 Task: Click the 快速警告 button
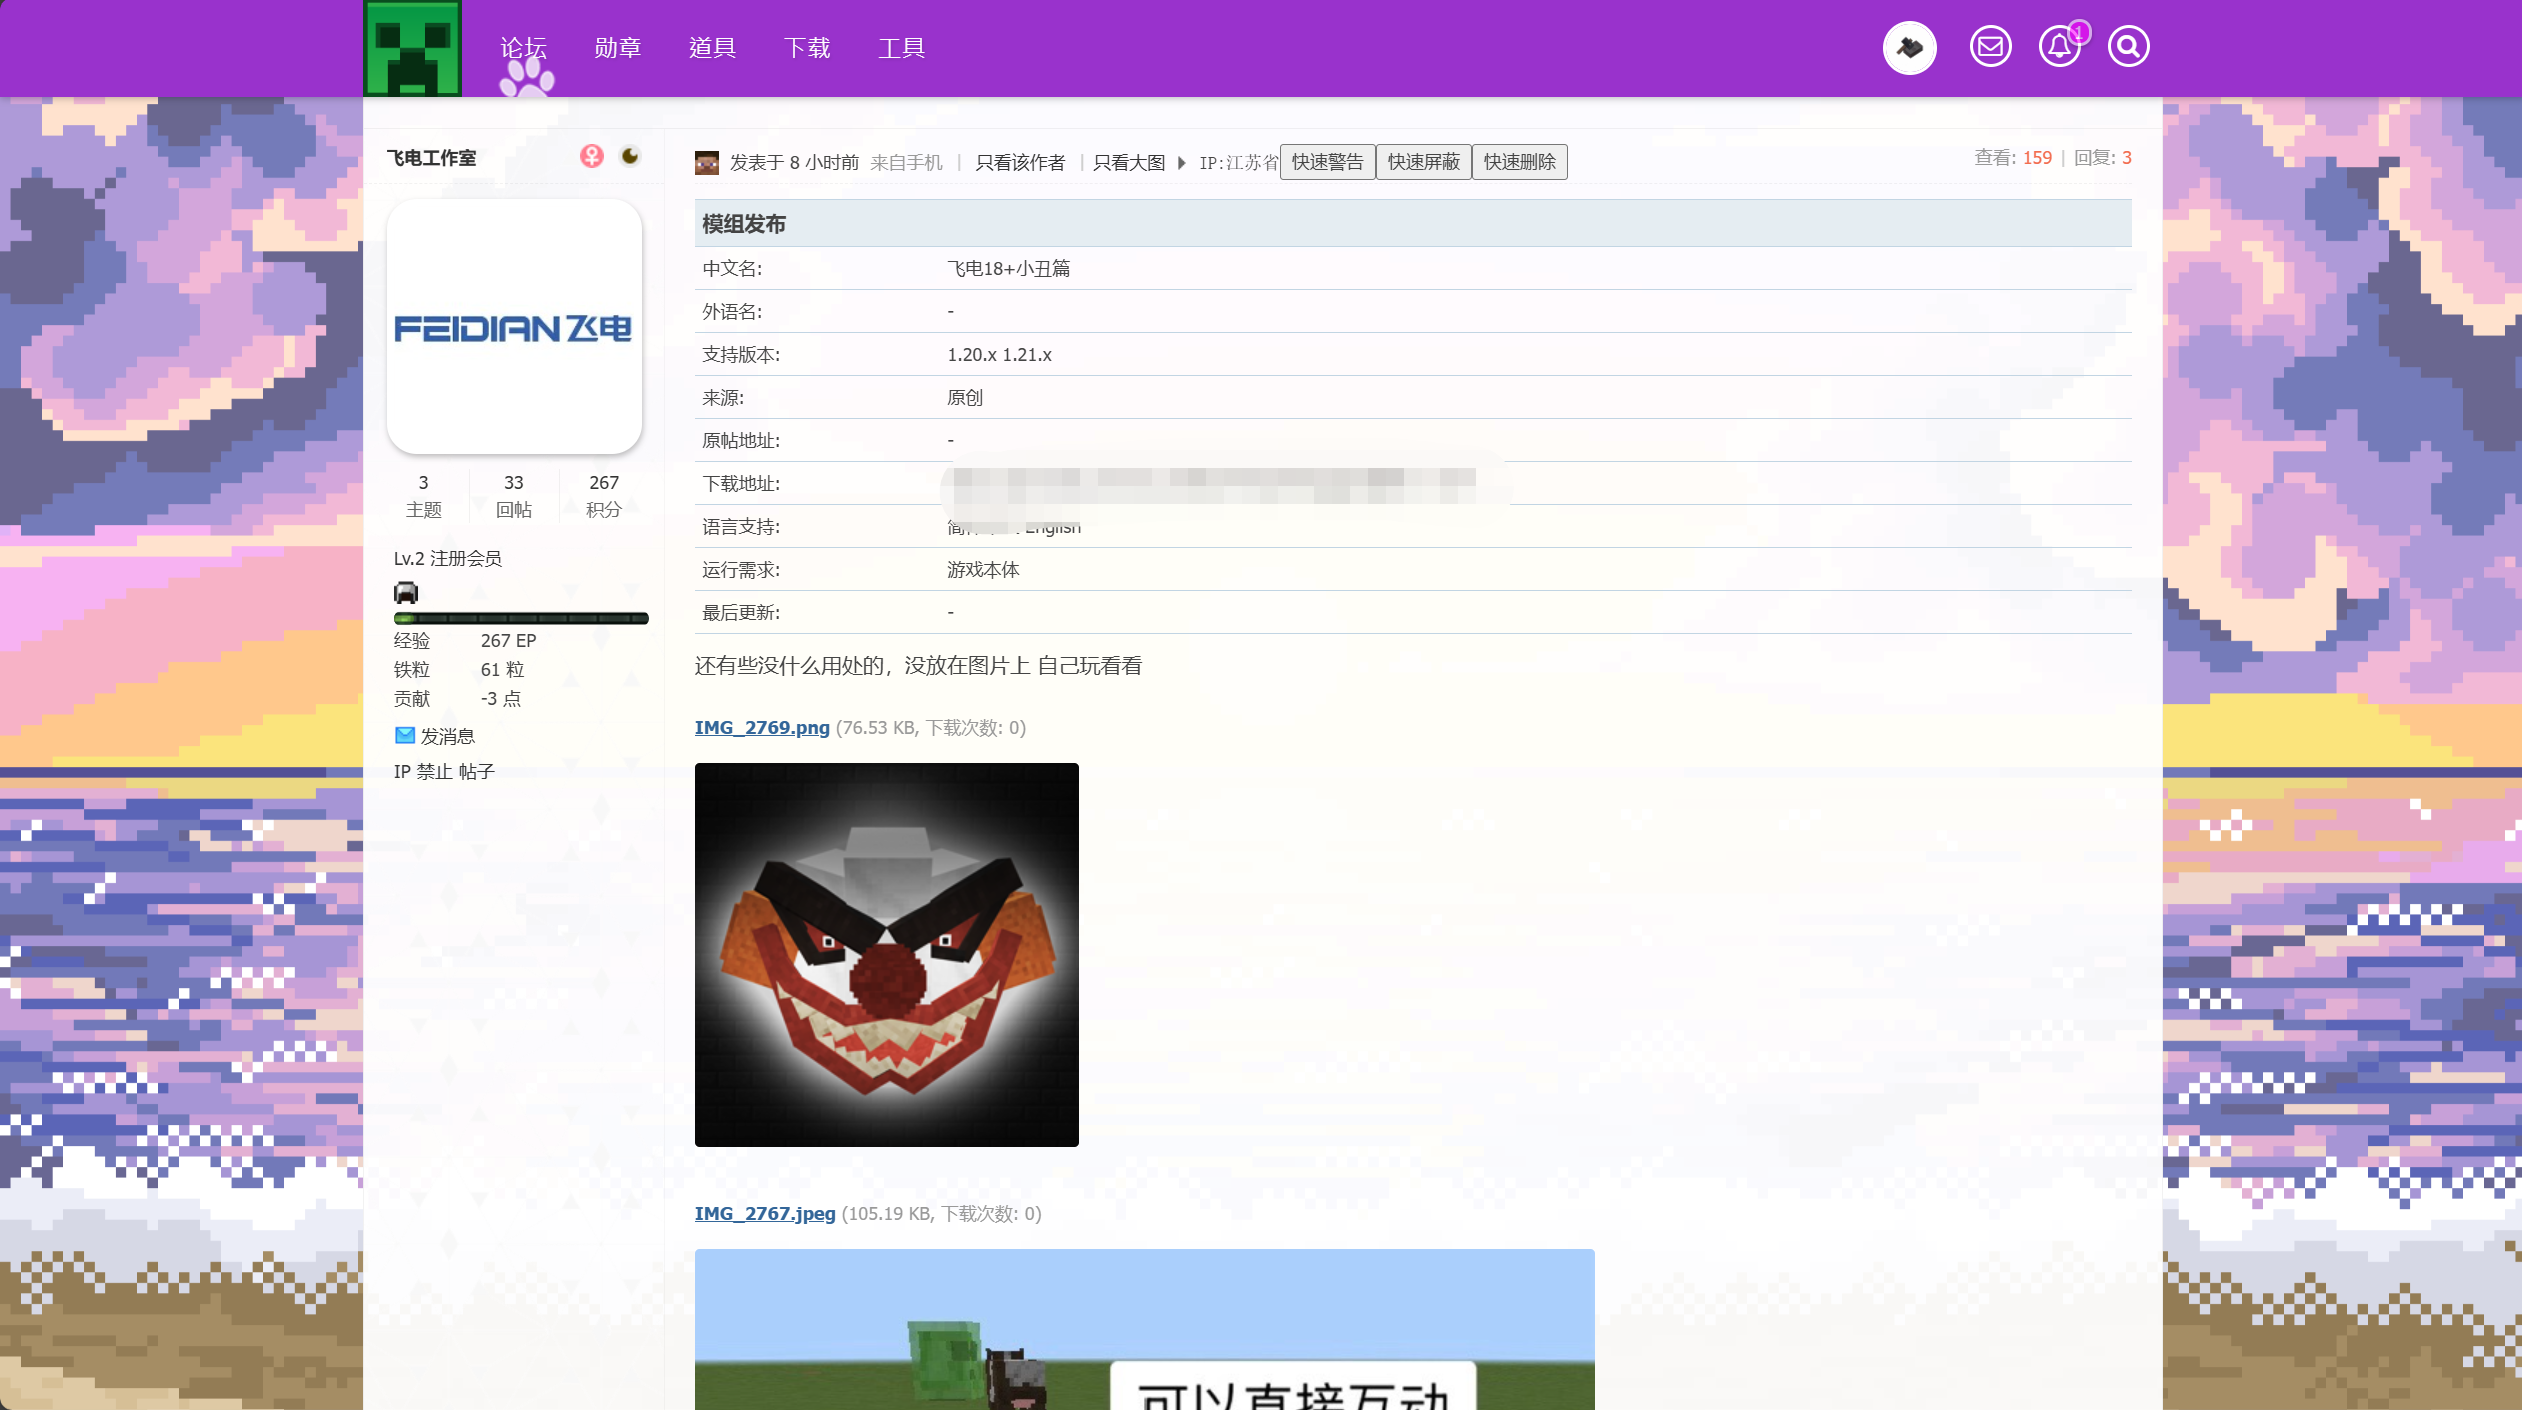point(1327,162)
